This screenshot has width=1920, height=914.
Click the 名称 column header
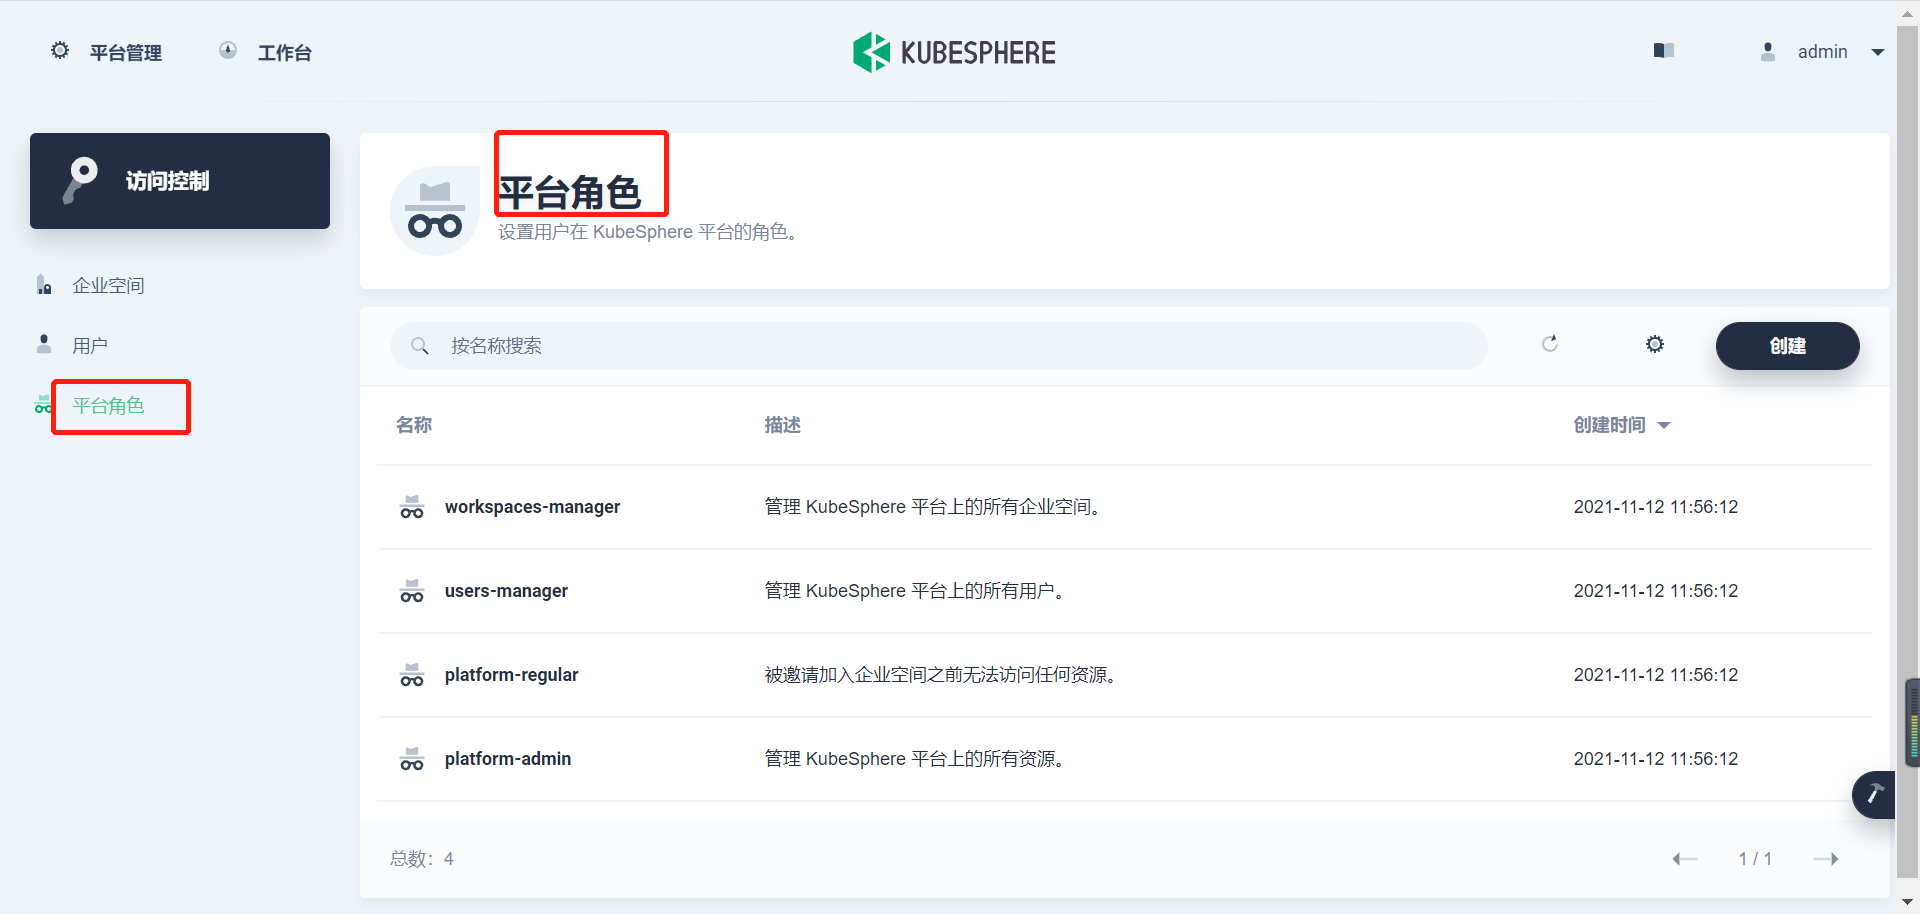click(x=414, y=426)
